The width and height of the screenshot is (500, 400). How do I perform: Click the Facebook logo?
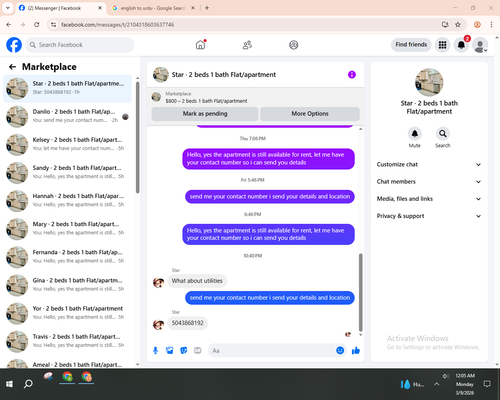pyautogui.click(x=14, y=45)
